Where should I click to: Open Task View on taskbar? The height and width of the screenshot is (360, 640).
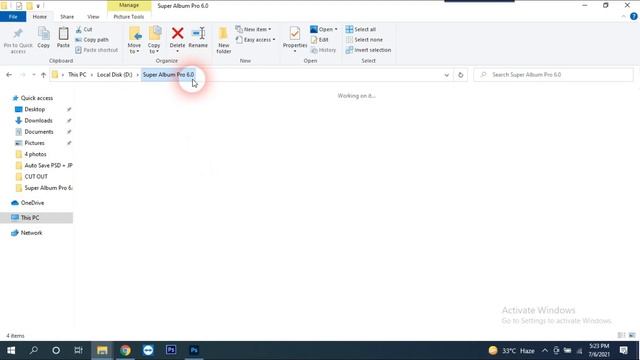pyautogui.click(x=78, y=350)
